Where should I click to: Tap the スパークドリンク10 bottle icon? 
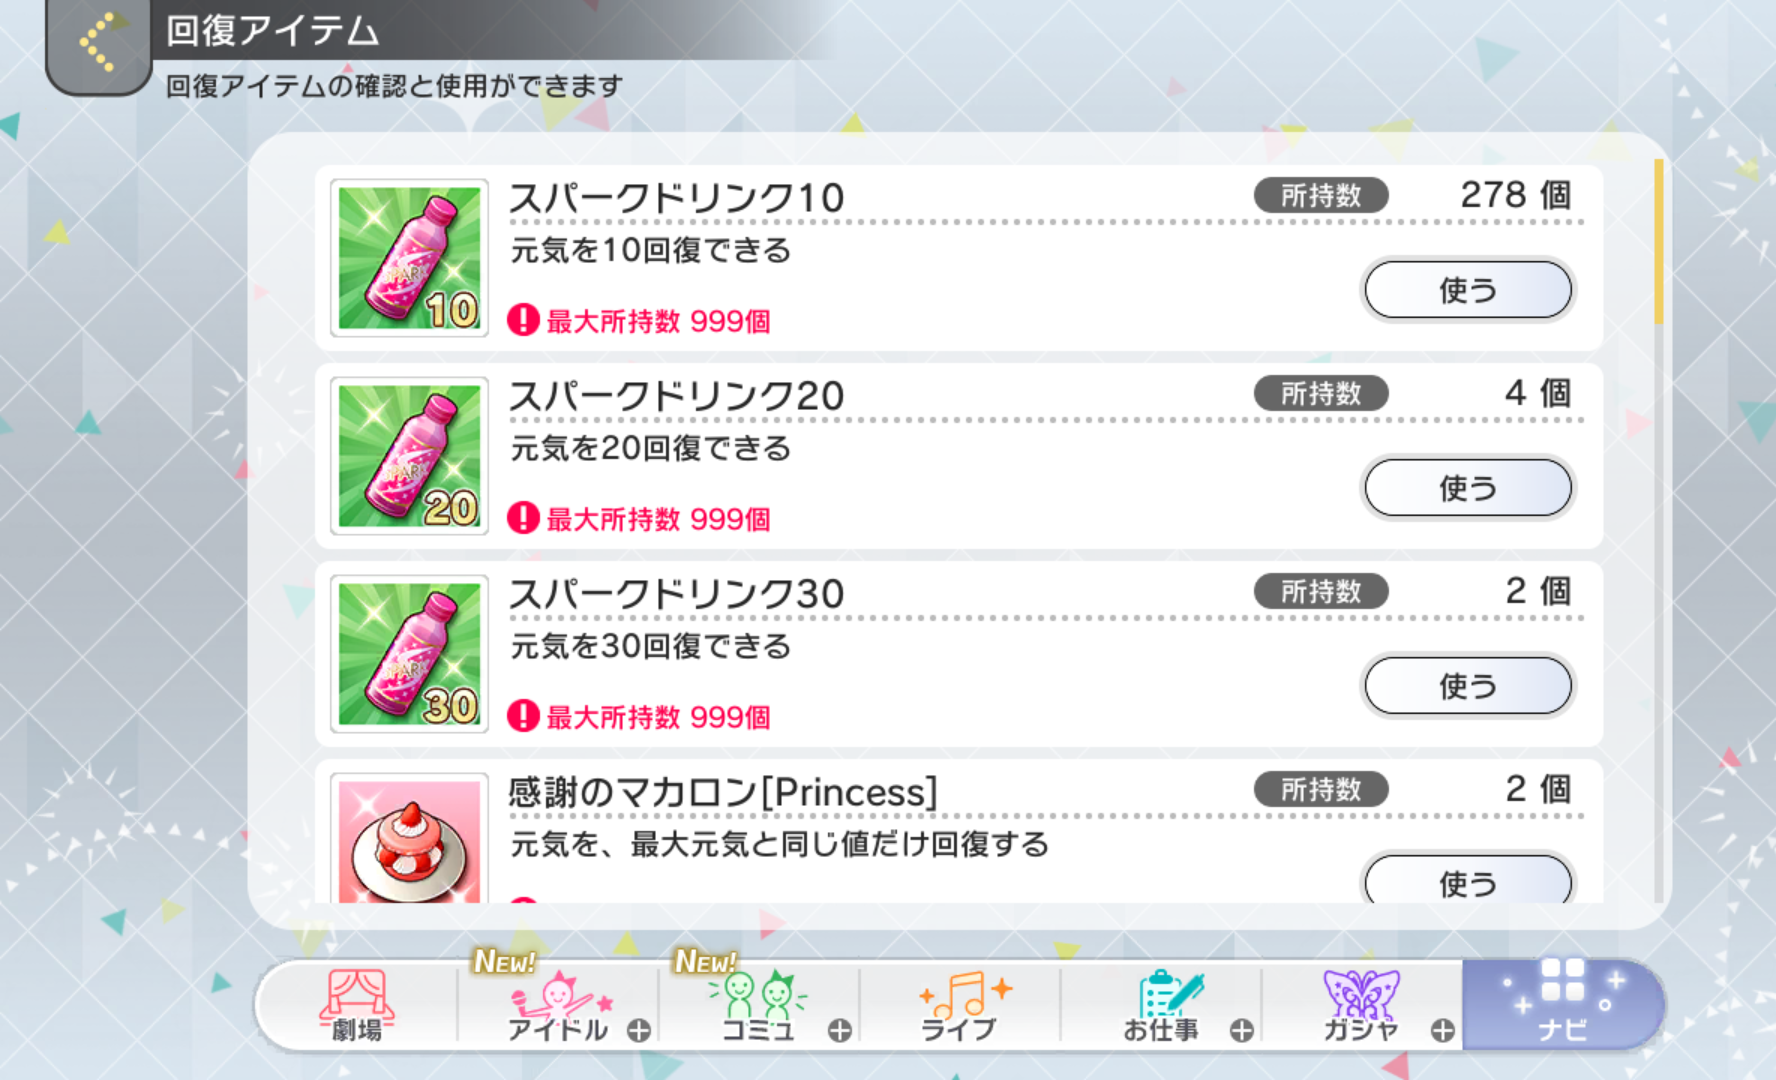click(x=409, y=258)
